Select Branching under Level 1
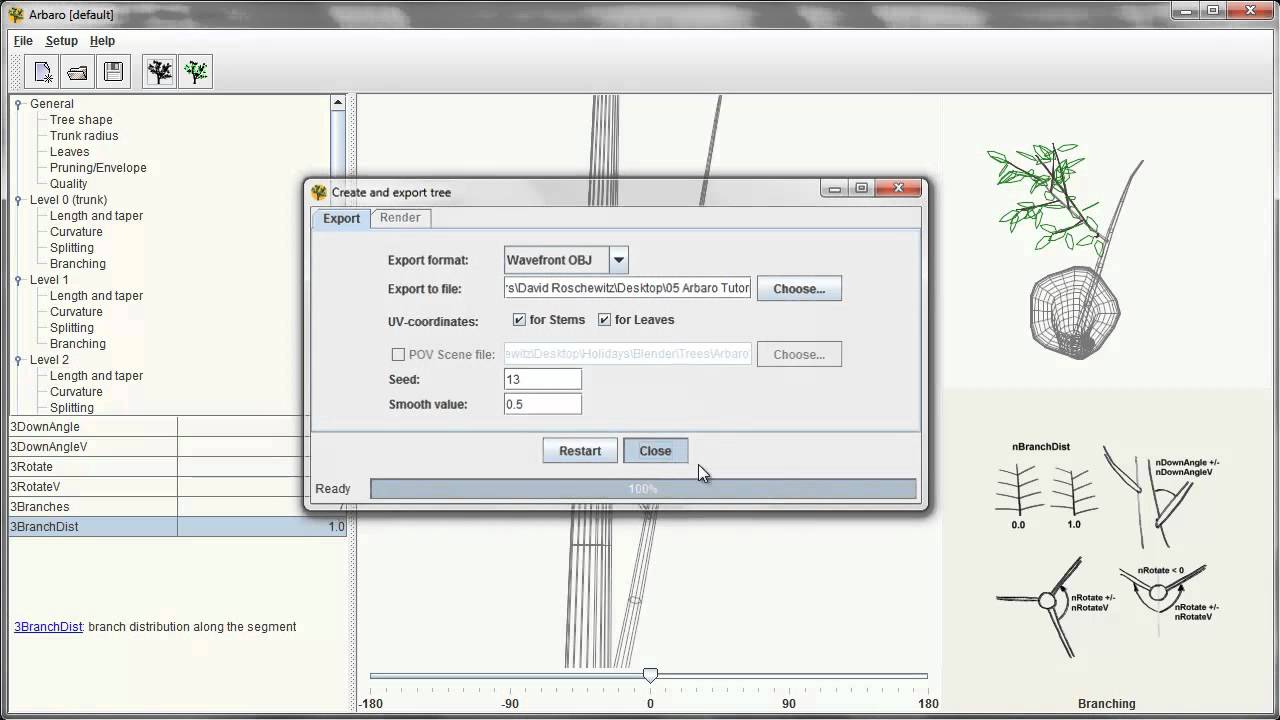Screen dimensions: 1280x720 click(77, 344)
